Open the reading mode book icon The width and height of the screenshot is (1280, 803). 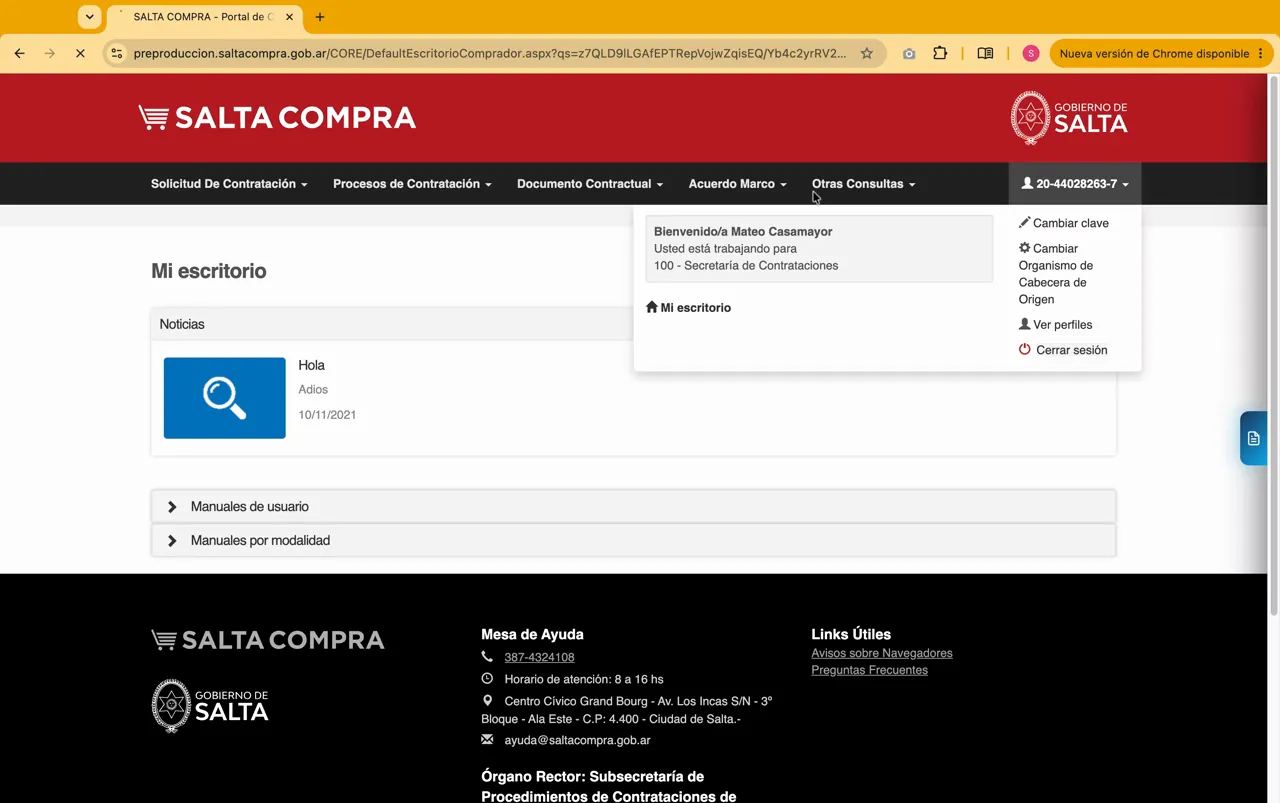[x=985, y=53]
